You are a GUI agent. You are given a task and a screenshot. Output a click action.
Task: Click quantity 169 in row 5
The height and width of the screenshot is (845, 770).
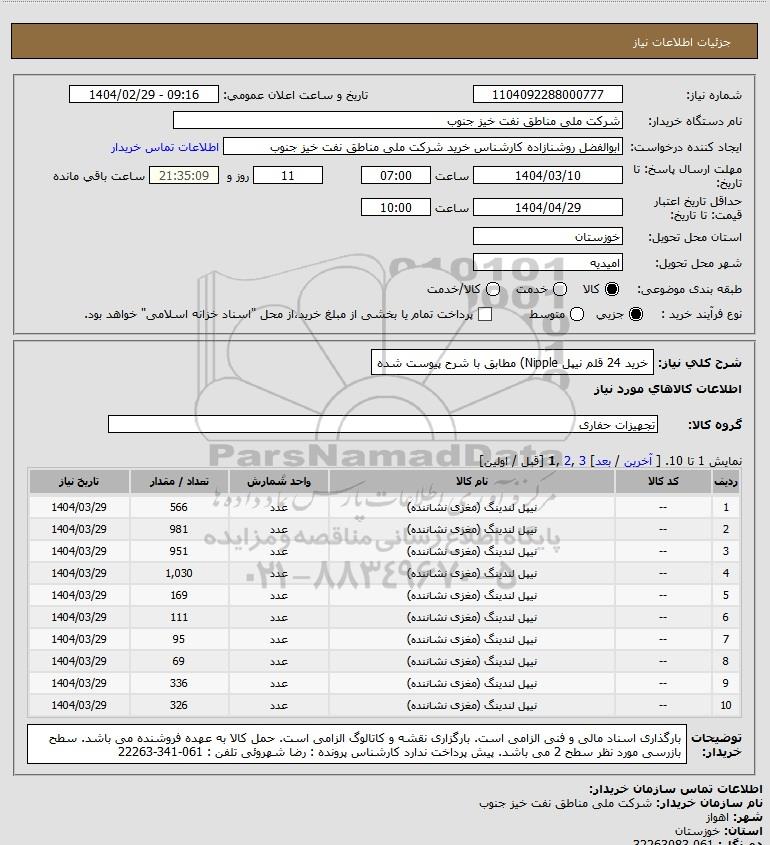click(179, 595)
